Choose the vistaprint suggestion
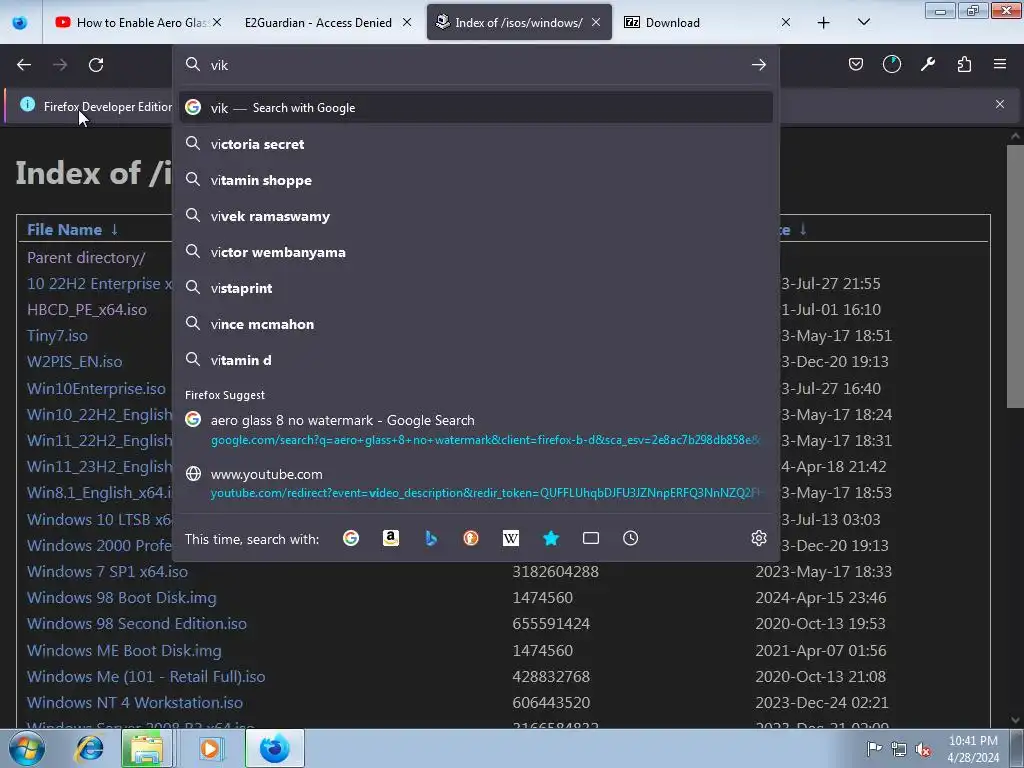This screenshot has width=1024, height=768. pos(476,287)
